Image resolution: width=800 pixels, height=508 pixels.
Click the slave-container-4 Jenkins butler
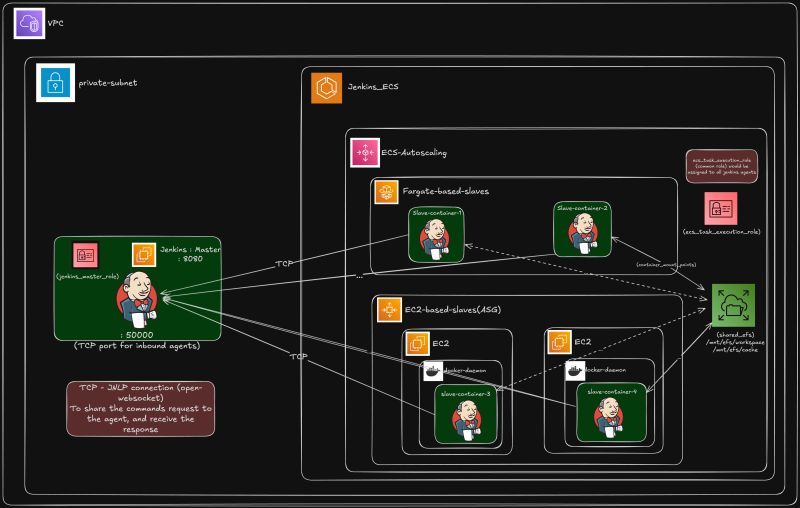[608, 418]
